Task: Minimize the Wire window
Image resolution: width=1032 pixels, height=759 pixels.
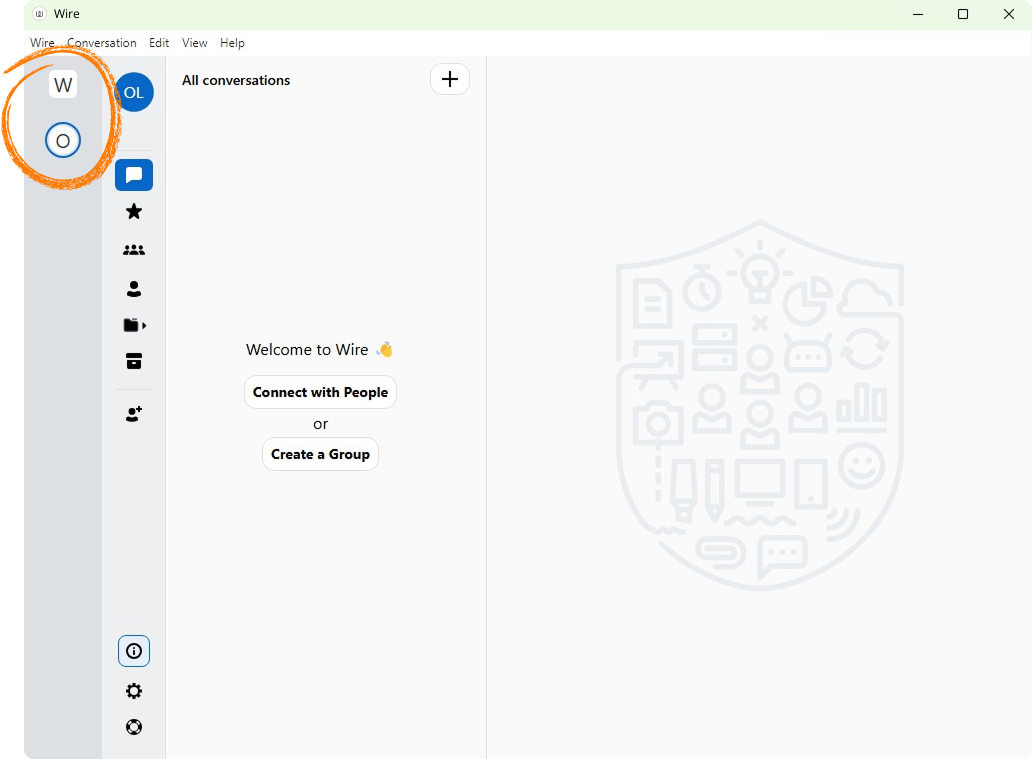Action: point(918,14)
